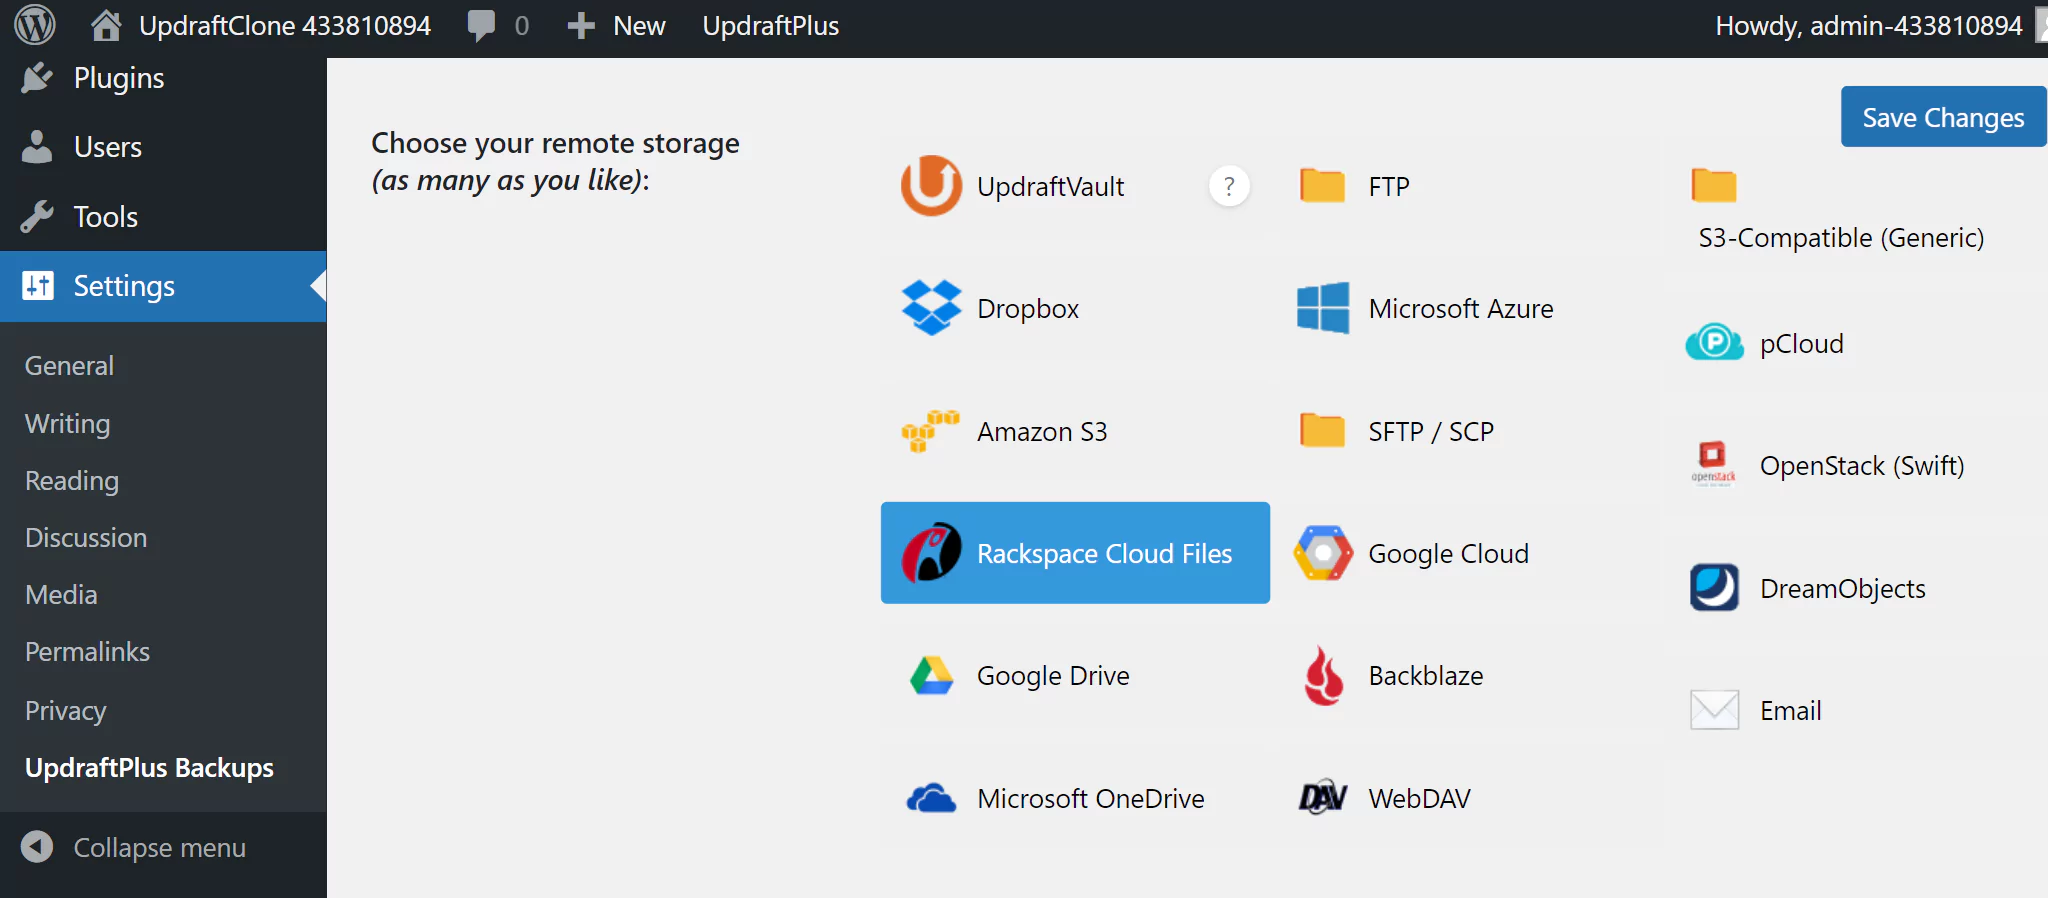Viewport: 2048px width, 898px height.
Task: Select the Amazon S3 cubes icon
Action: click(930, 431)
